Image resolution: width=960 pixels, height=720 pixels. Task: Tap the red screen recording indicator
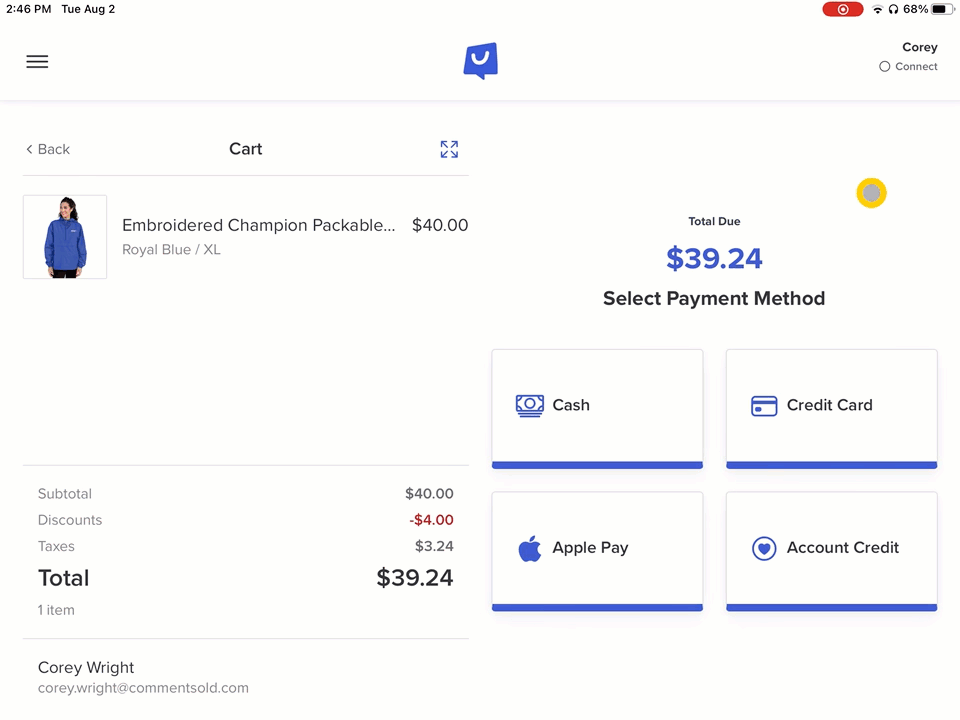pyautogui.click(x=842, y=9)
